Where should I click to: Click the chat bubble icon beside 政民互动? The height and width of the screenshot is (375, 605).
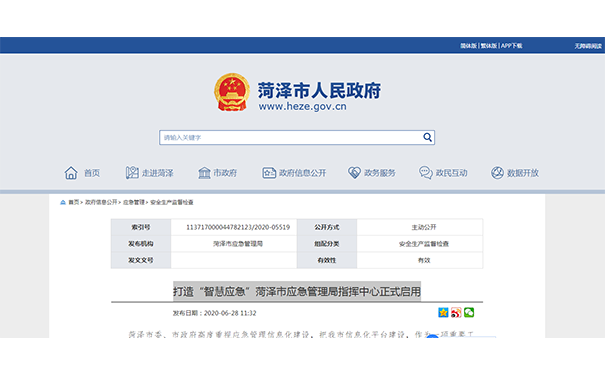click(x=426, y=172)
